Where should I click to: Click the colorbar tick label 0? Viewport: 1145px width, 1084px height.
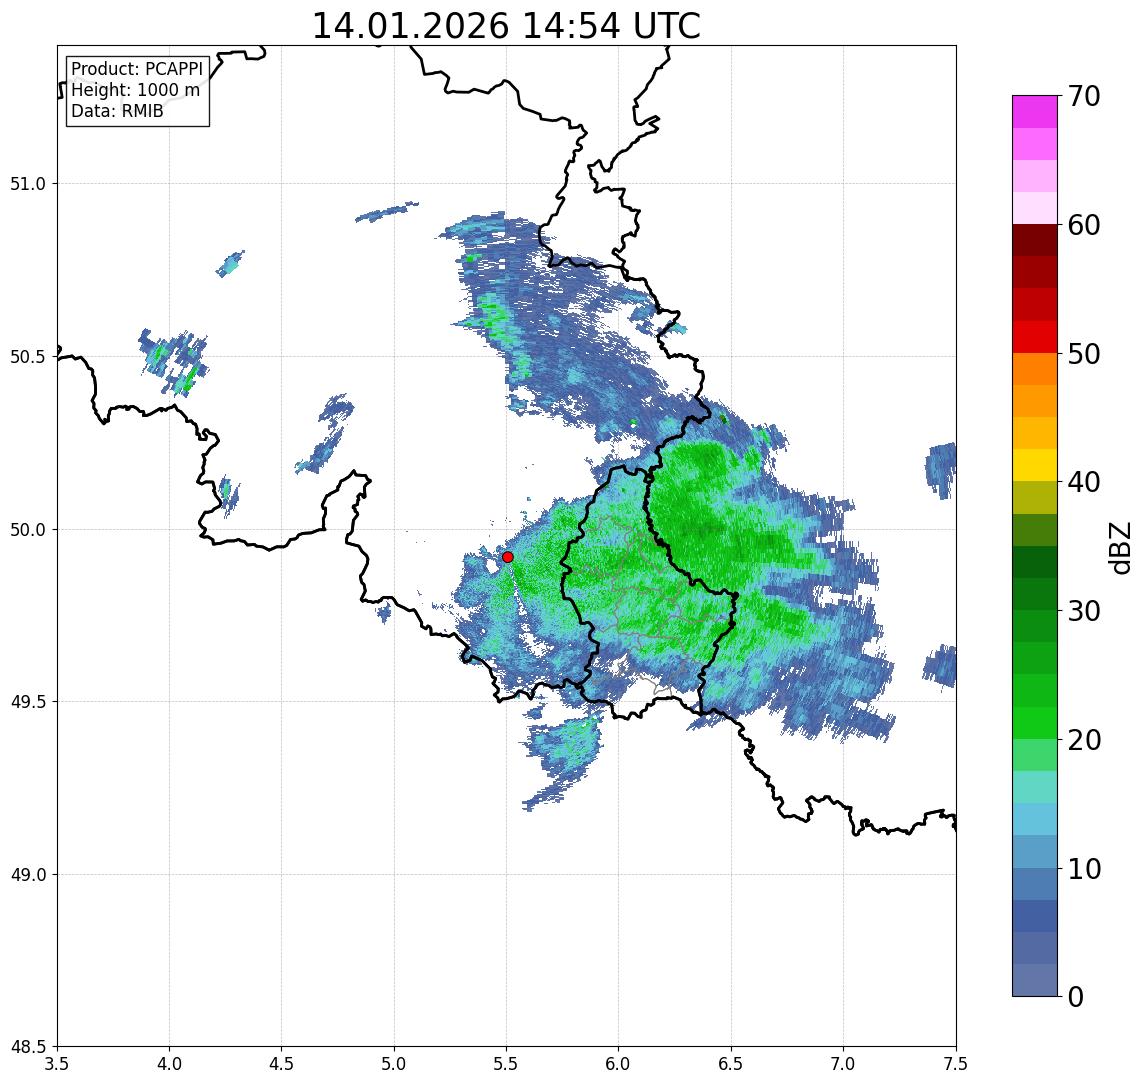[x=1076, y=996]
